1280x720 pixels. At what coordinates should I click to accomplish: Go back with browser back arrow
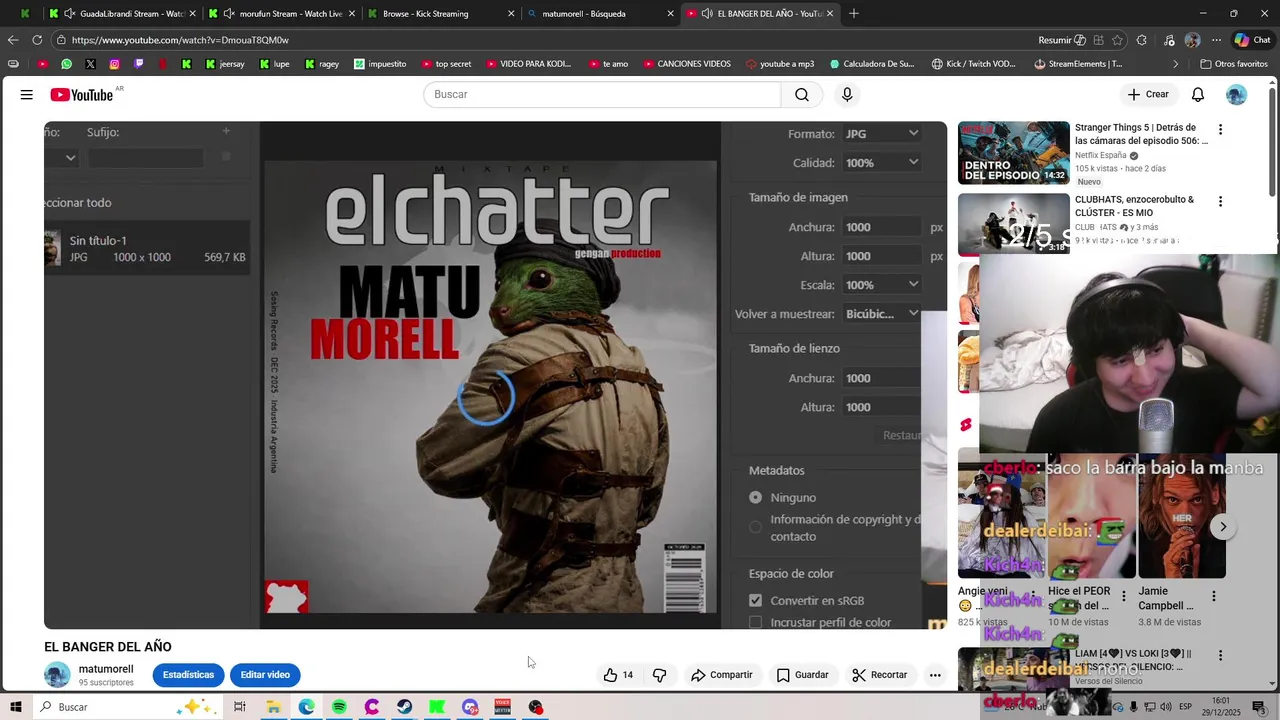pos(12,40)
